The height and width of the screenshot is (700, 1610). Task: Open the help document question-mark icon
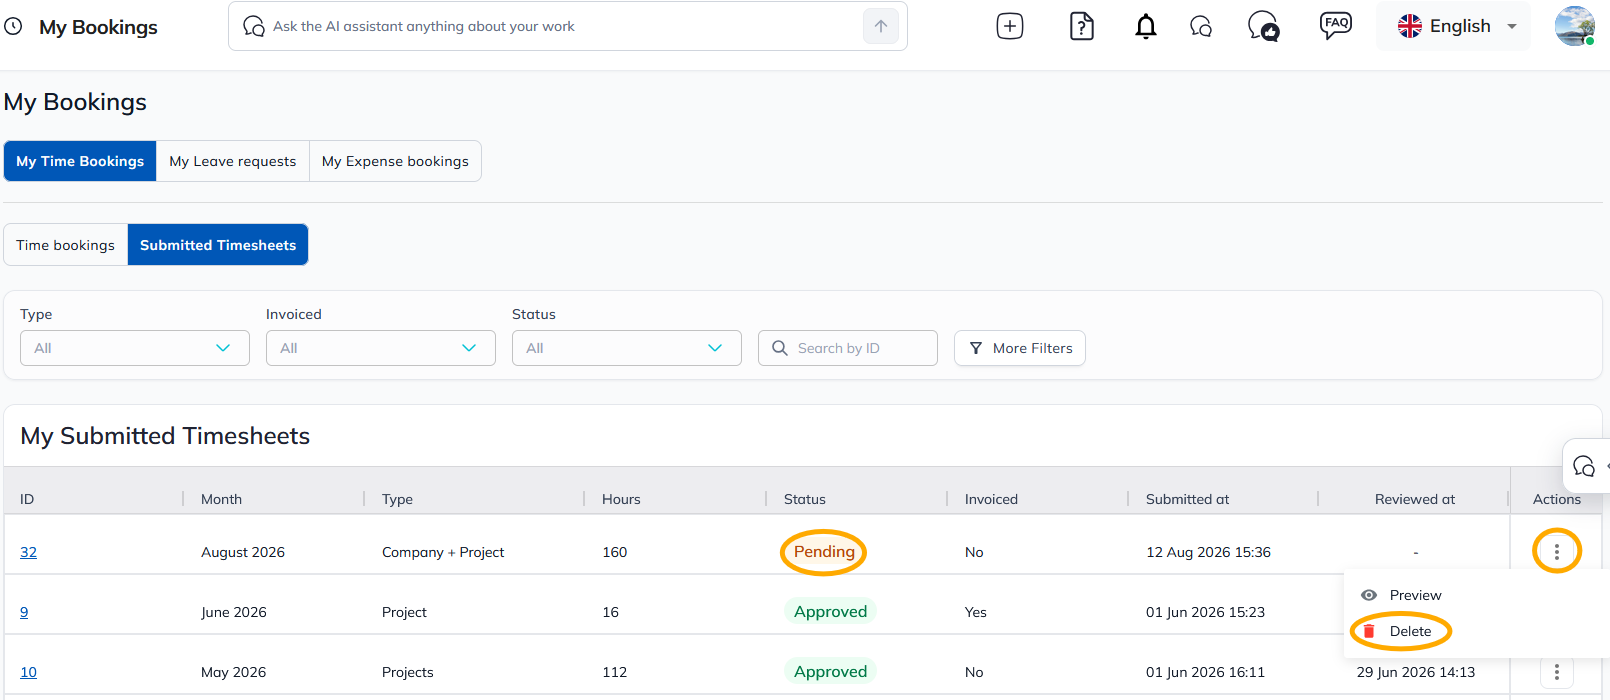click(1082, 26)
